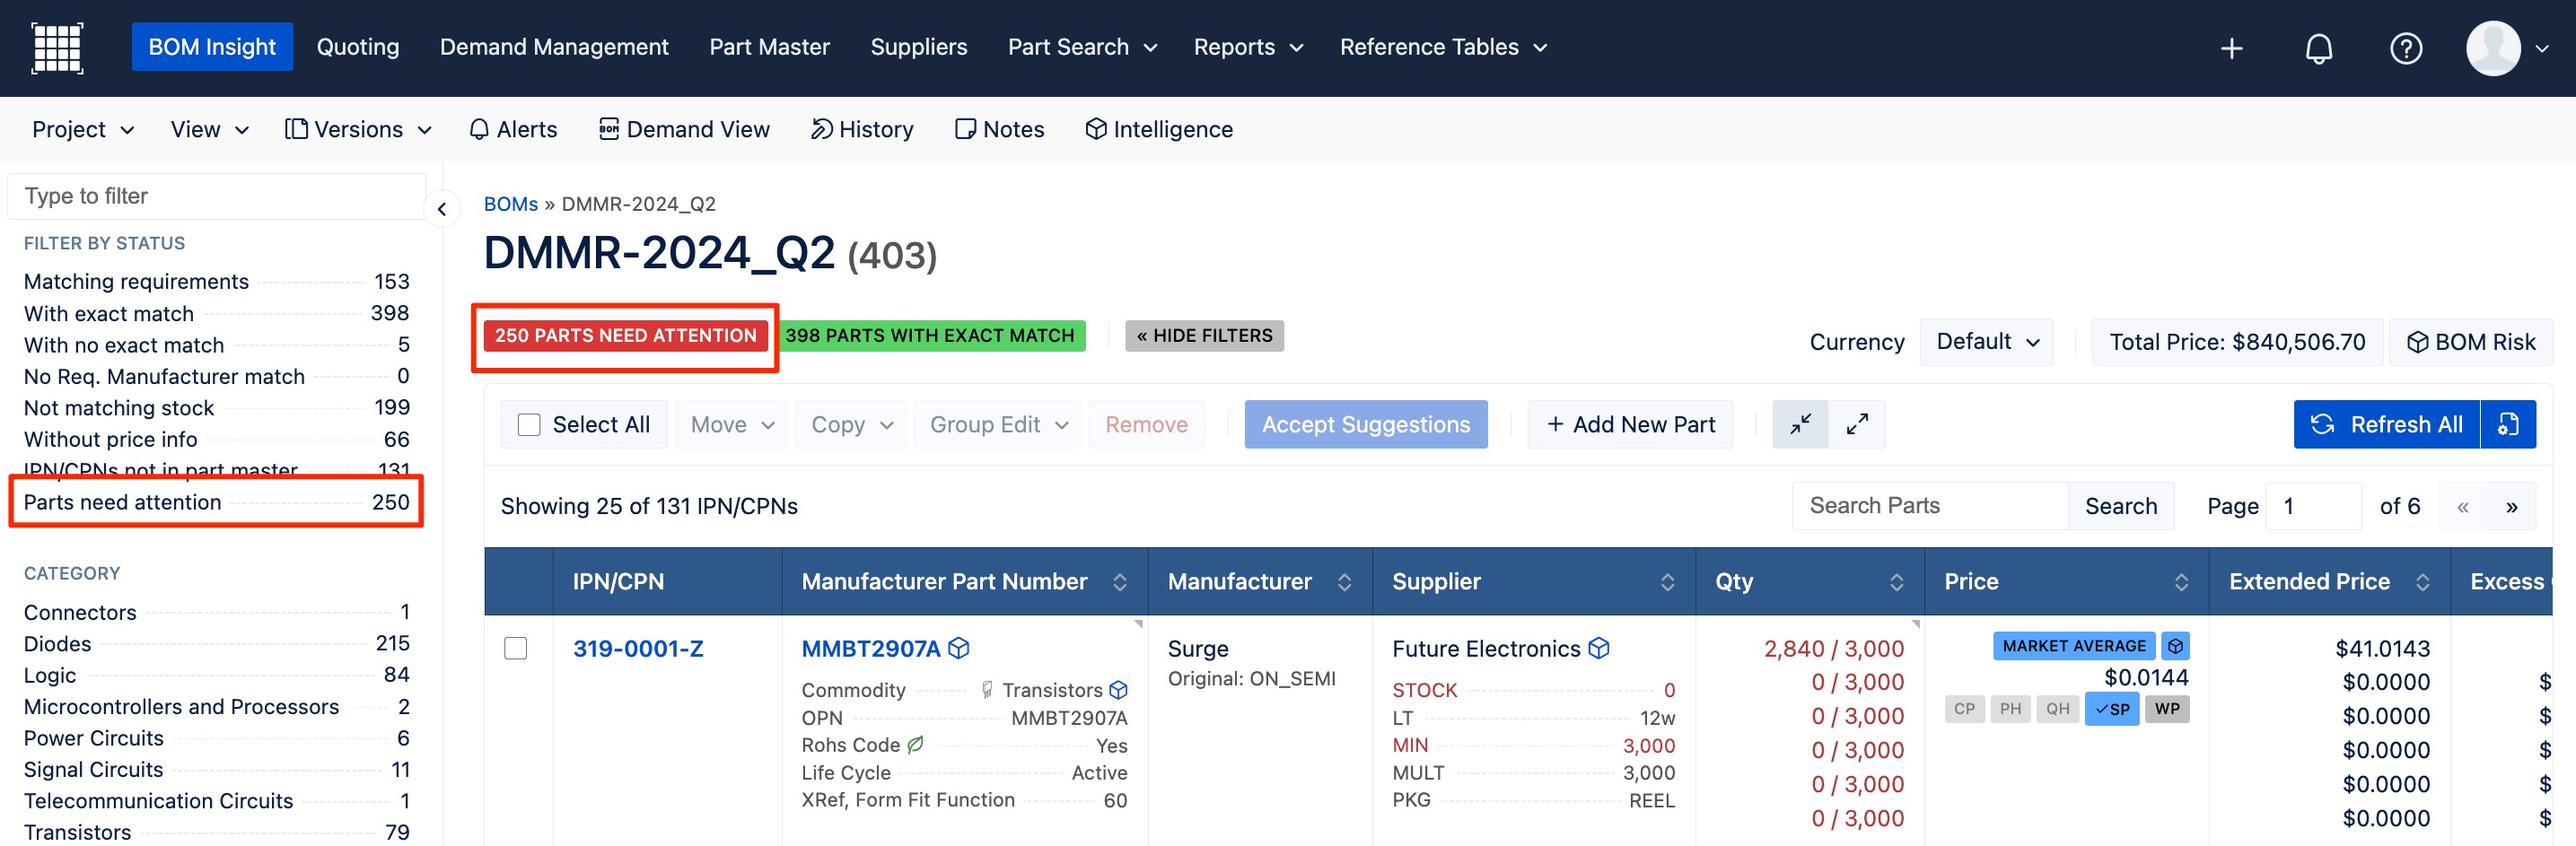Click into the Type to filter field
Image resolution: width=2576 pixels, height=846 pixels.
click(x=216, y=196)
